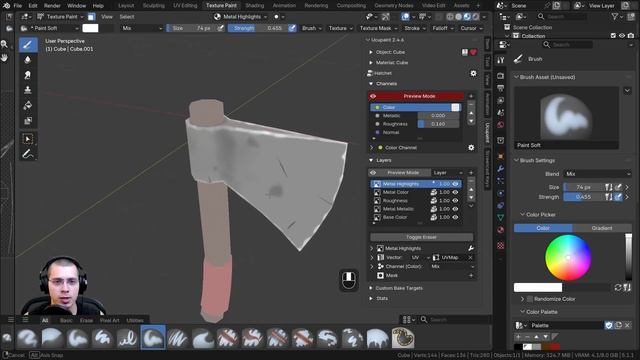The image size is (640, 360).
Task: Click the white brush color swatch in header
Action: pos(90,28)
